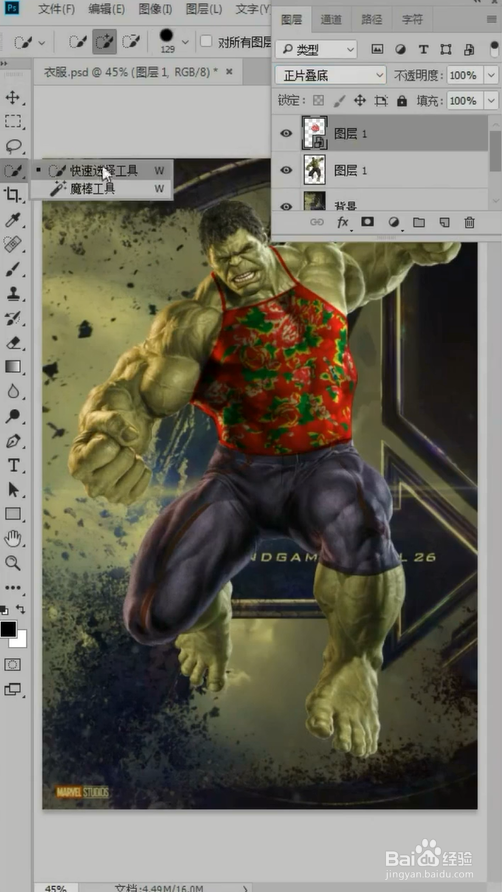This screenshot has height=892, width=502.
Task: Select the Gradient tool
Action: coord(13,367)
